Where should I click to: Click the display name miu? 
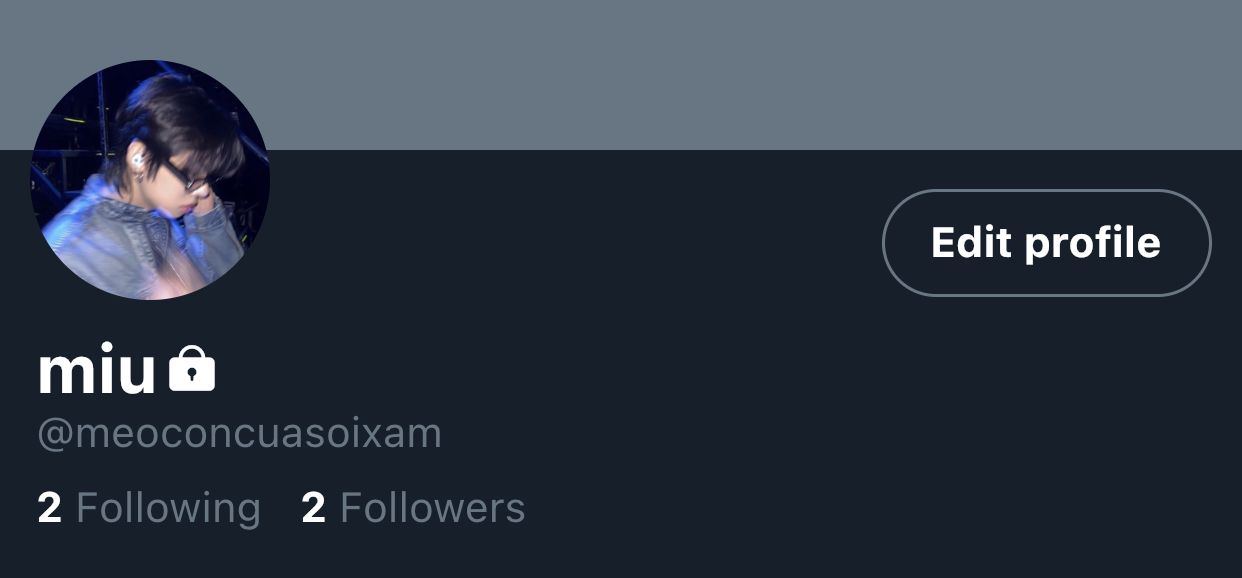coord(97,370)
